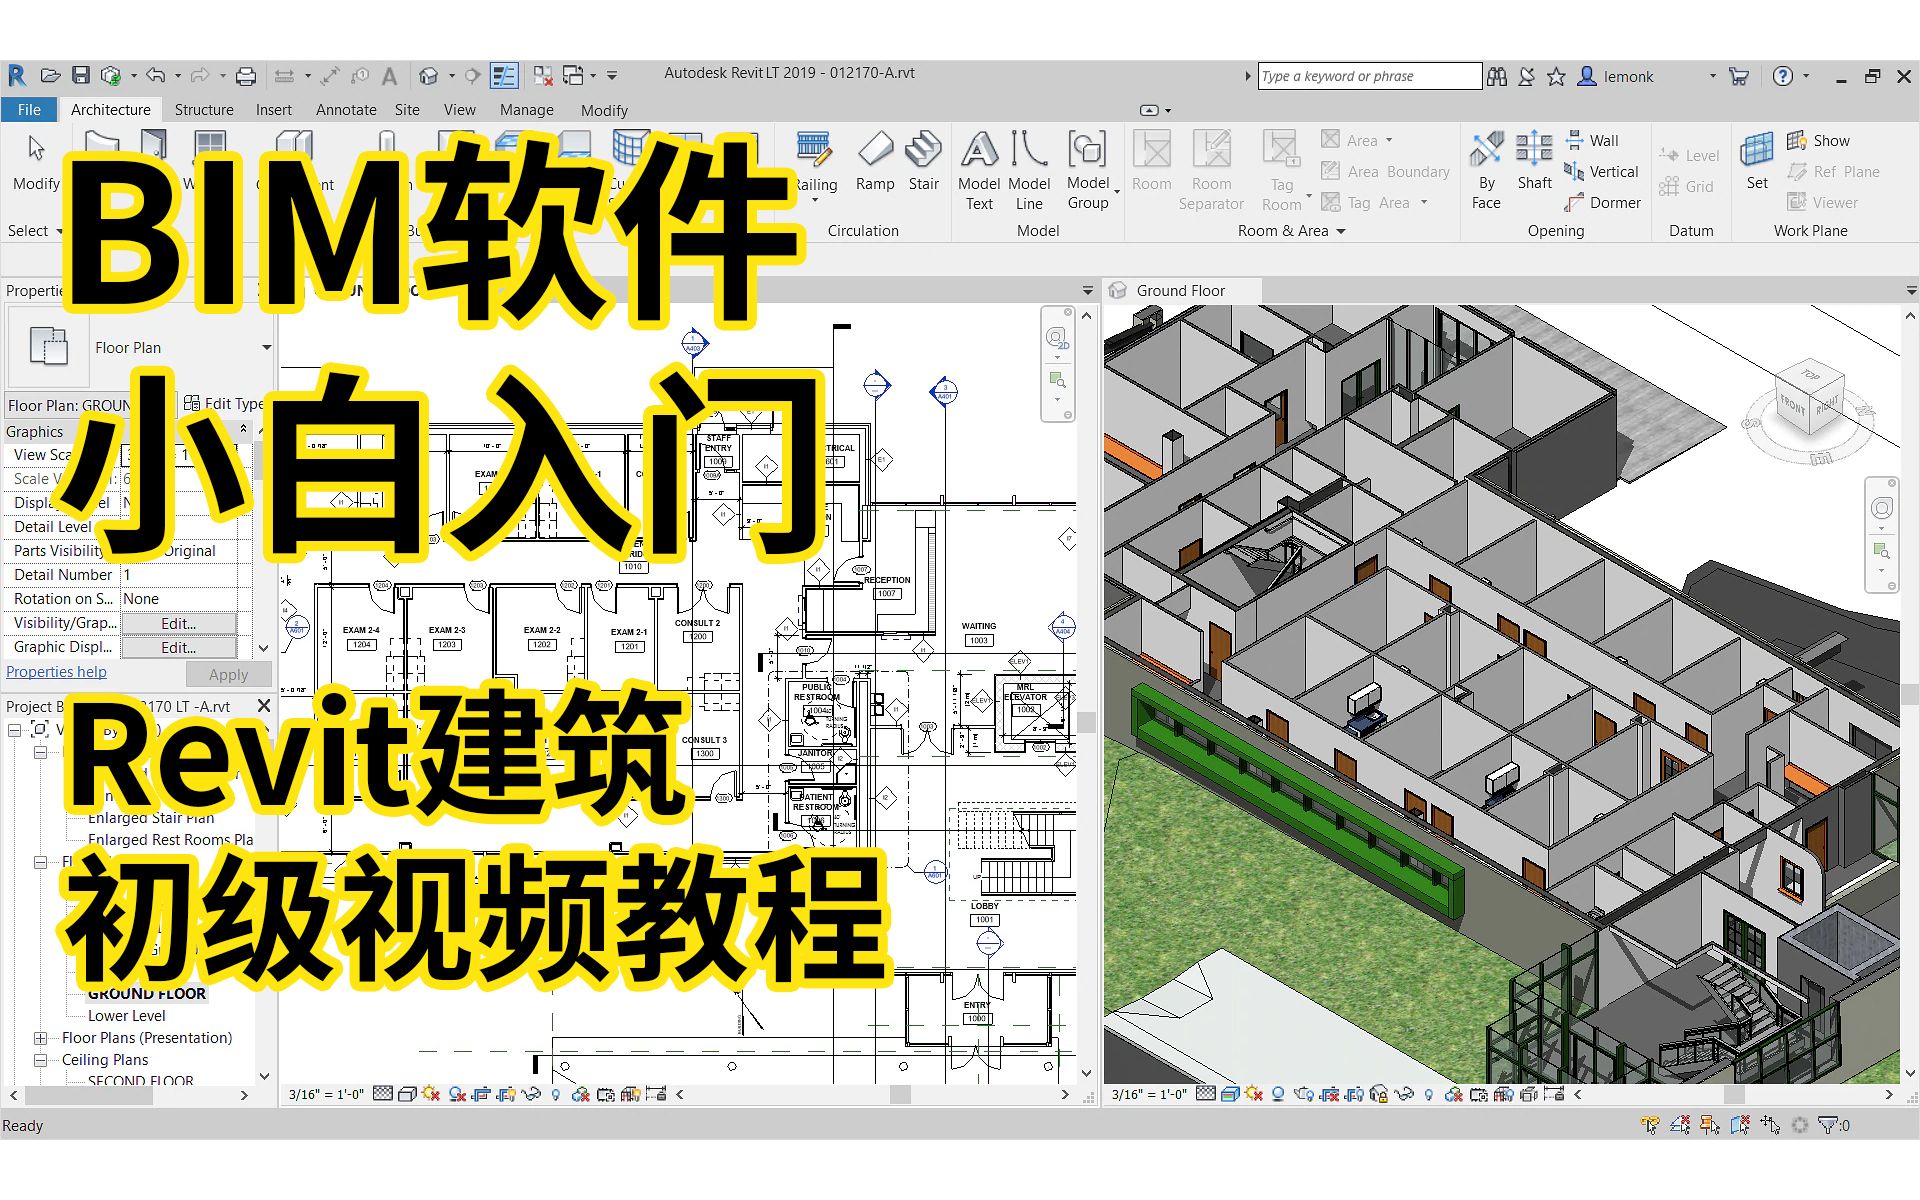Click the Stair tool icon
Viewport: 1920px width, 1200px height.
[923, 150]
